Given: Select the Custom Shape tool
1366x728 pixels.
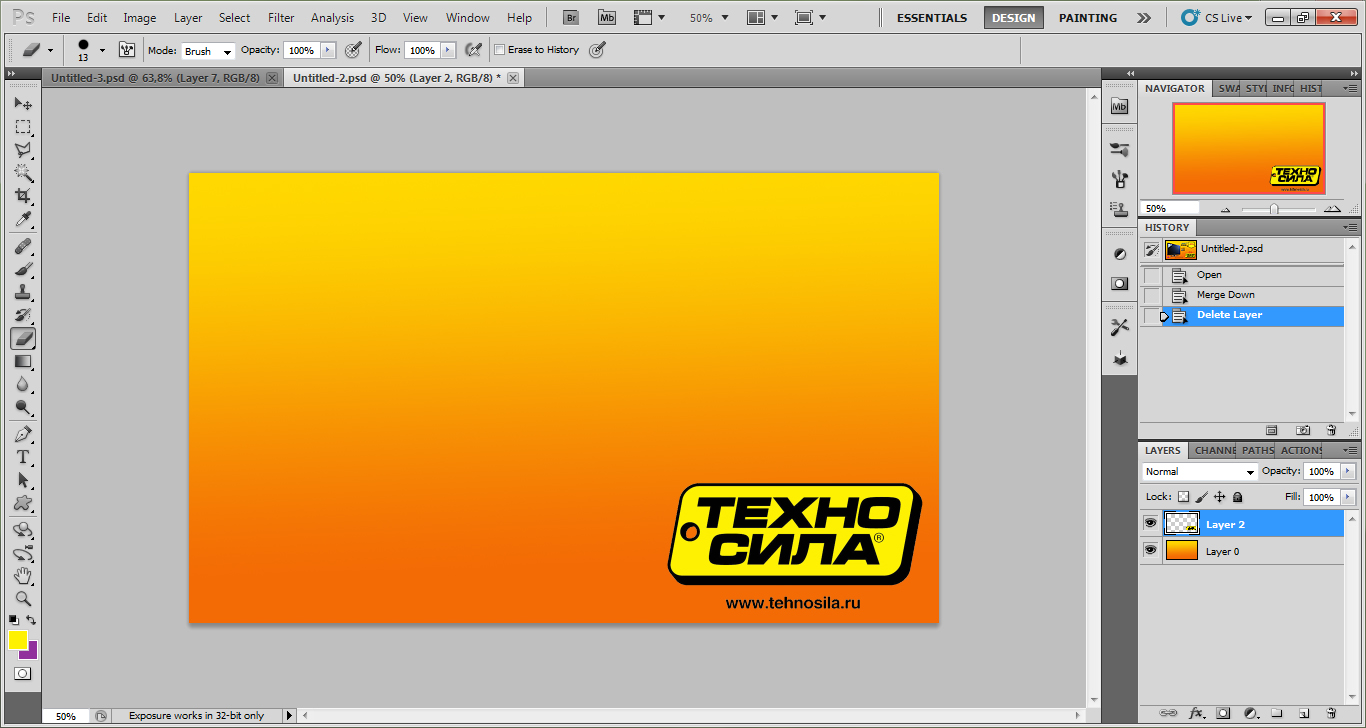Looking at the screenshot, I should pyautogui.click(x=22, y=503).
